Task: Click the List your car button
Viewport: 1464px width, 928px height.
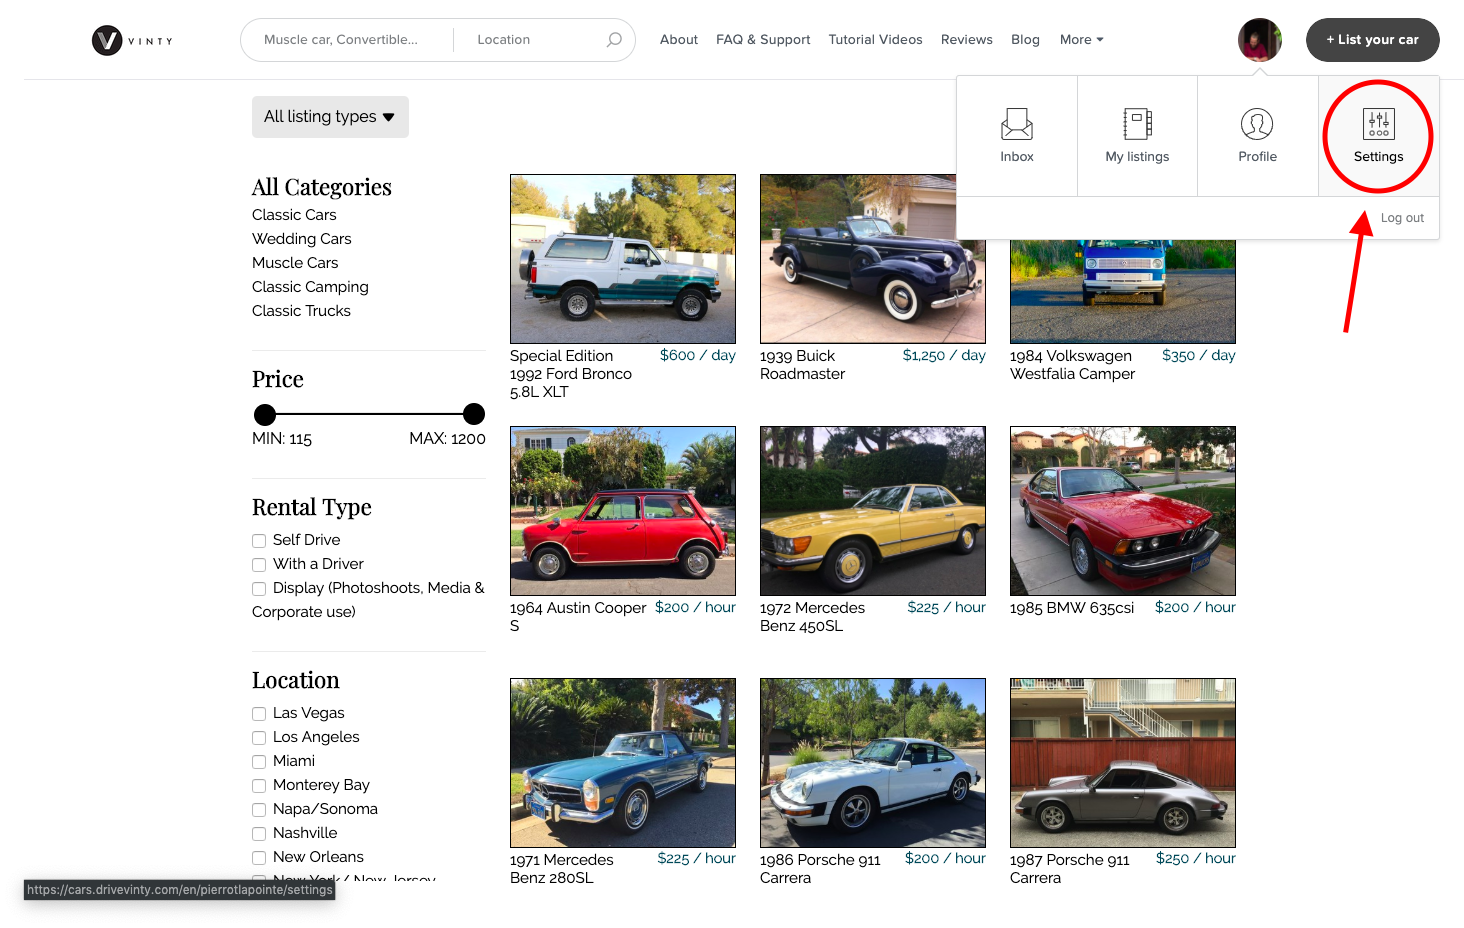Action: tap(1372, 40)
